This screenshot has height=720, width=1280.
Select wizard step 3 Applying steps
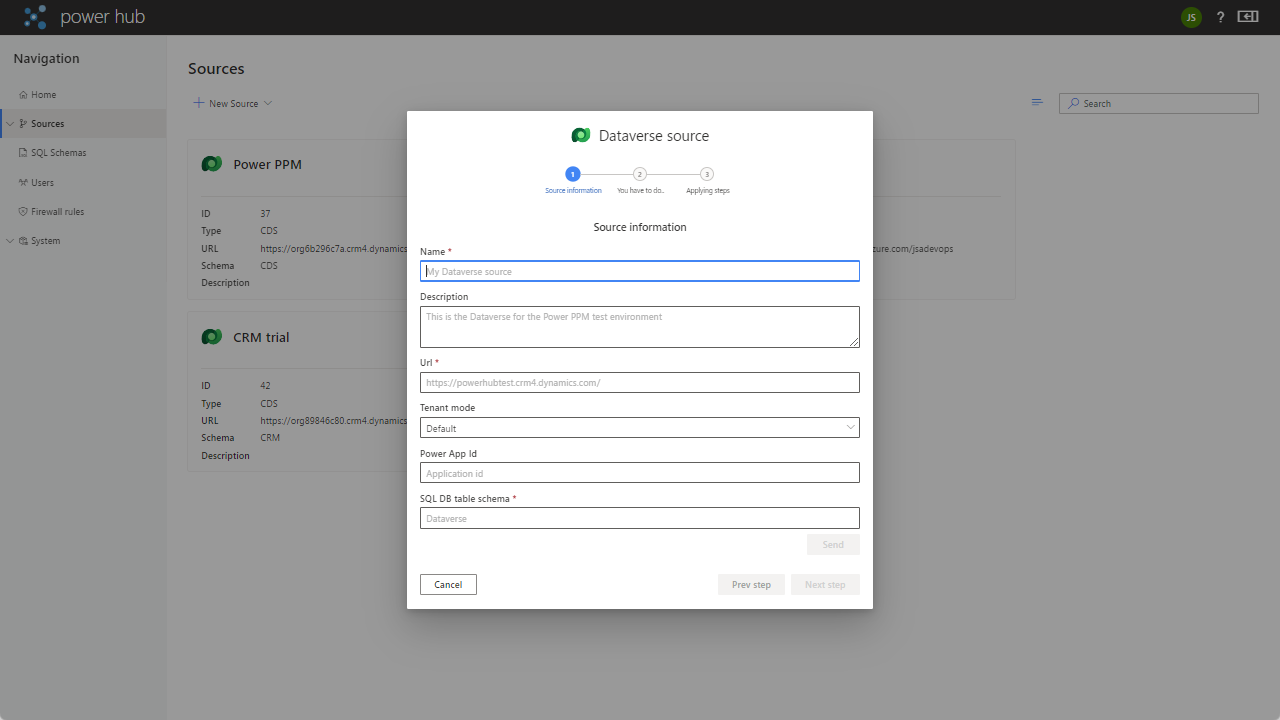click(707, 174)
